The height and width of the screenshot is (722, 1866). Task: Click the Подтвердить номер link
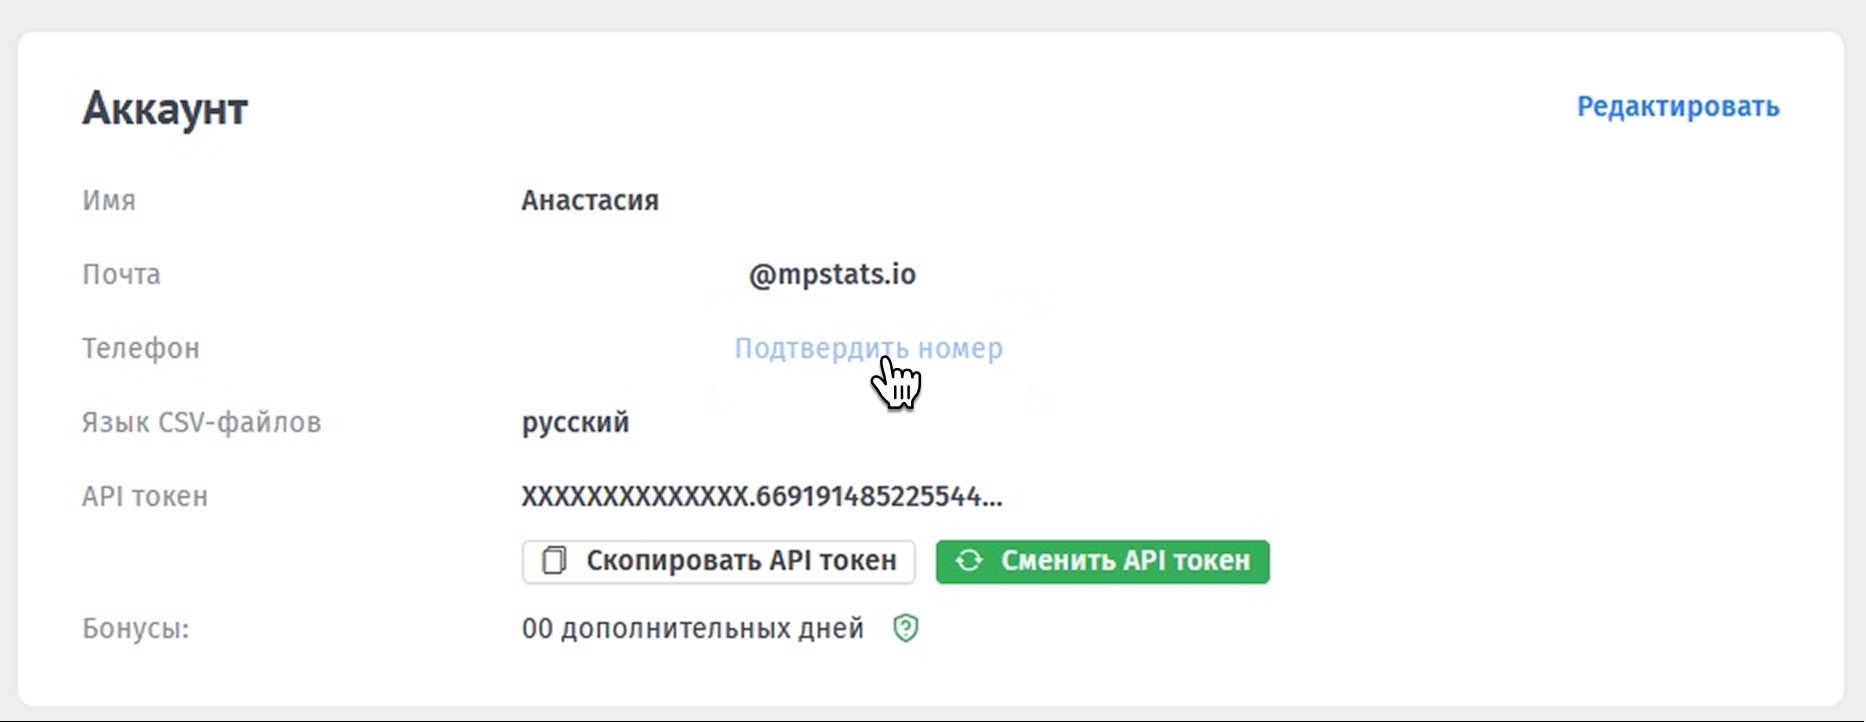point(868,348)
